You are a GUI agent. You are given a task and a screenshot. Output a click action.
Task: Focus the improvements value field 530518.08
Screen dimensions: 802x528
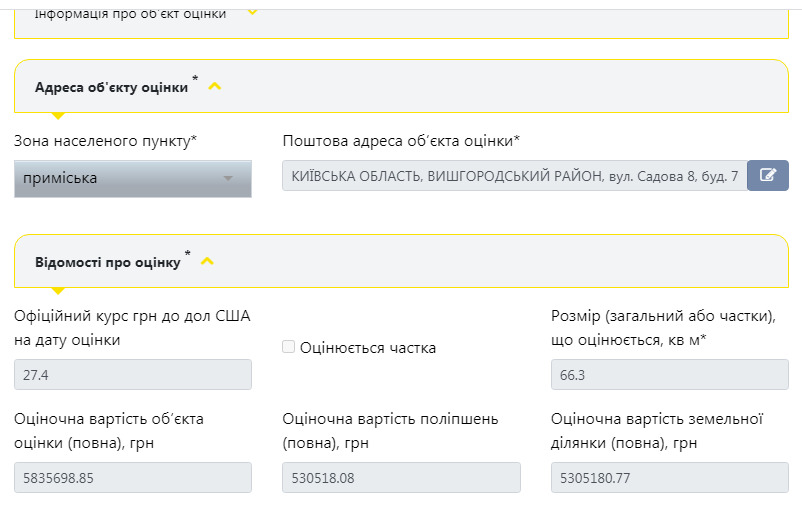tap(401, 478)
